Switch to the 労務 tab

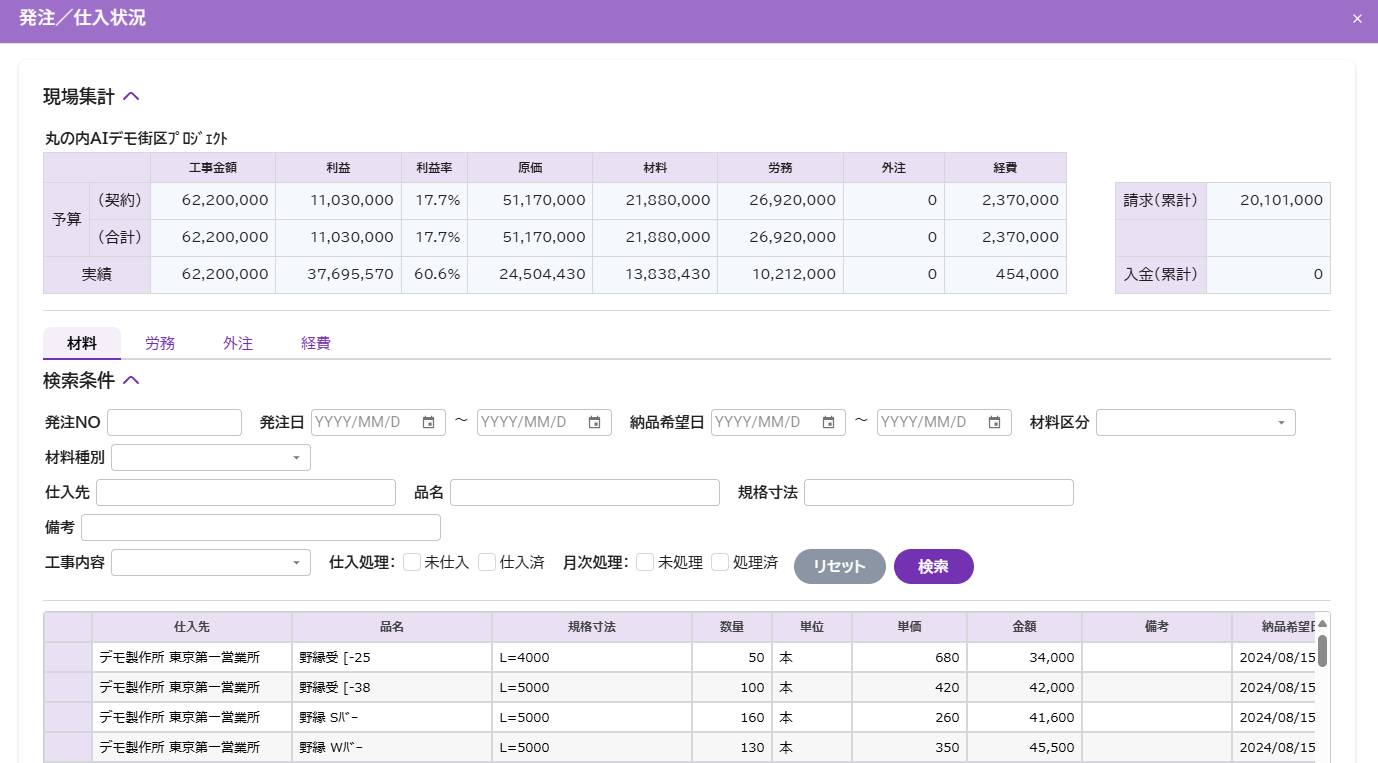pos(160,343)
